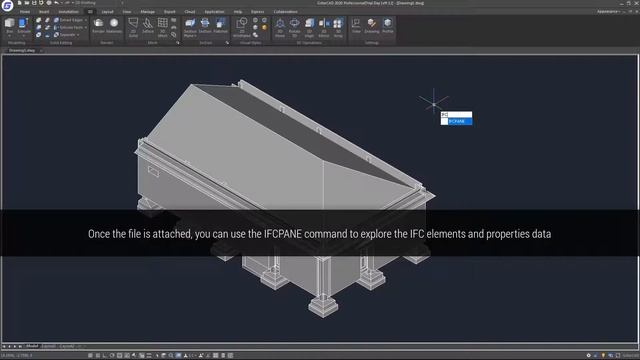Screen dimensions: 640x360
Task: Click the Flatshot tool
Action: click(220, 26)
